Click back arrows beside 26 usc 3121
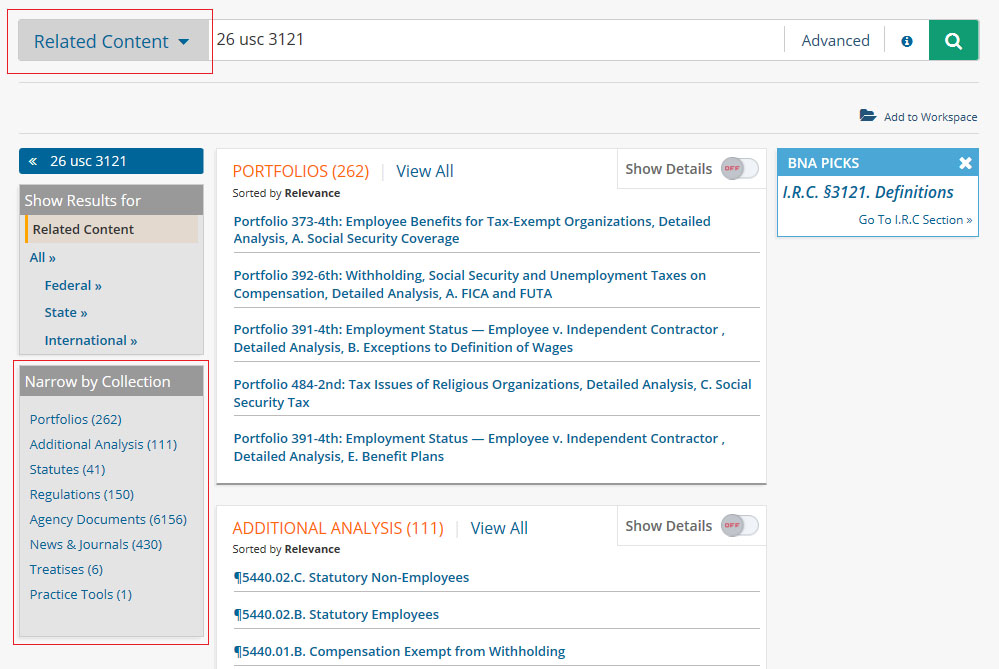This screenshot has height=669, width=999. [33, 161]
